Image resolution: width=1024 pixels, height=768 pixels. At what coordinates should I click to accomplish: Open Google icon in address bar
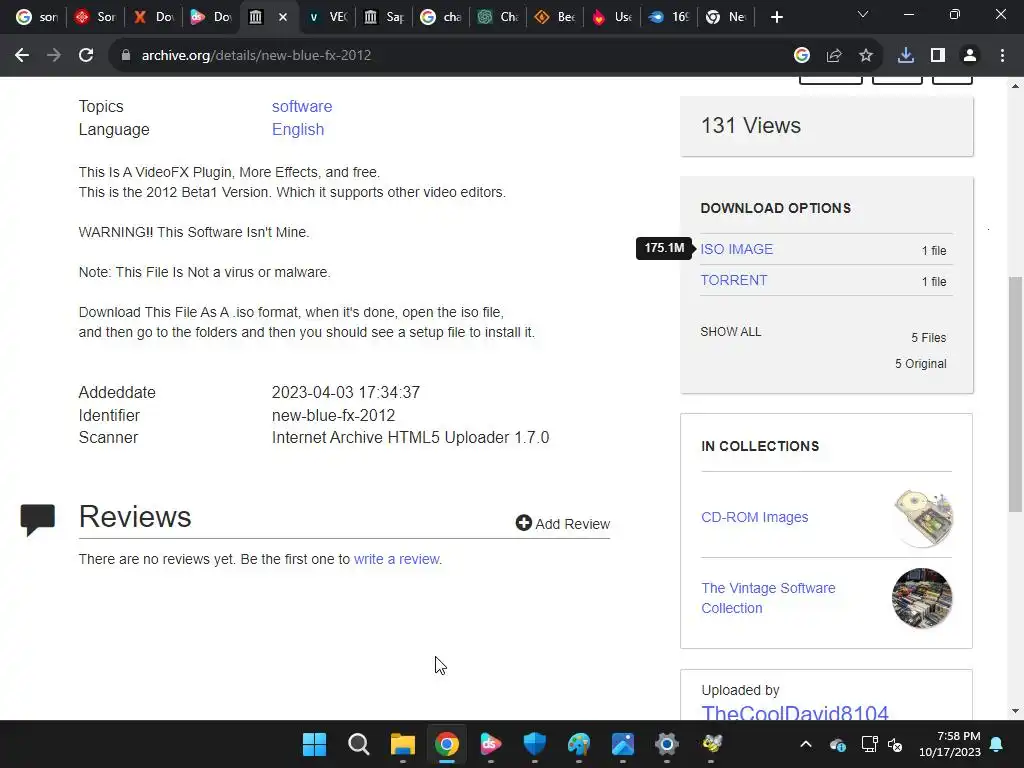pos(802,56)
